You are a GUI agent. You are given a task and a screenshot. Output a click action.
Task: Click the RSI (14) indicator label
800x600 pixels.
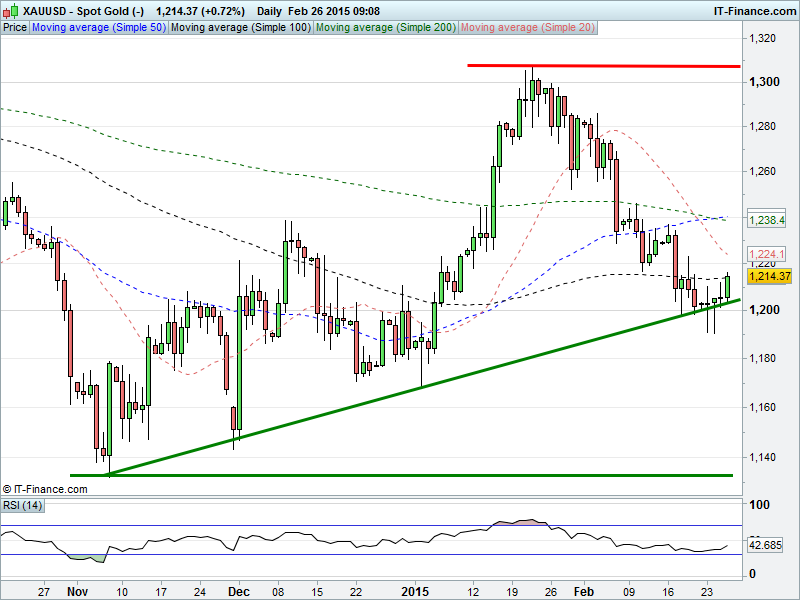[x=21, y=506]
